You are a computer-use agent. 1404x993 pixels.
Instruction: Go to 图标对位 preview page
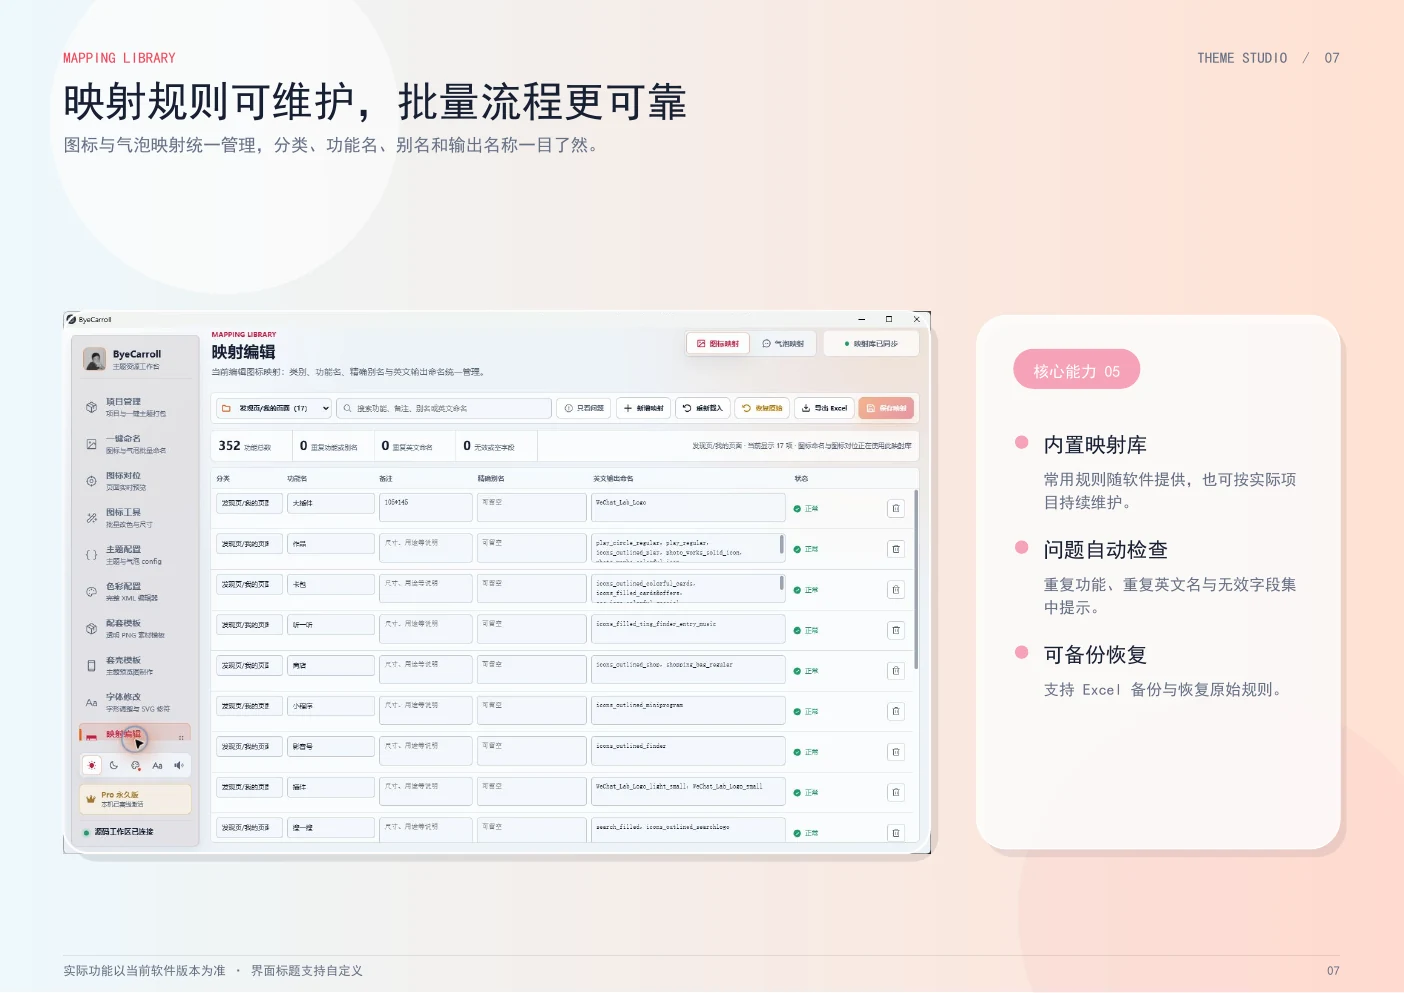click(x=135, y=481)
